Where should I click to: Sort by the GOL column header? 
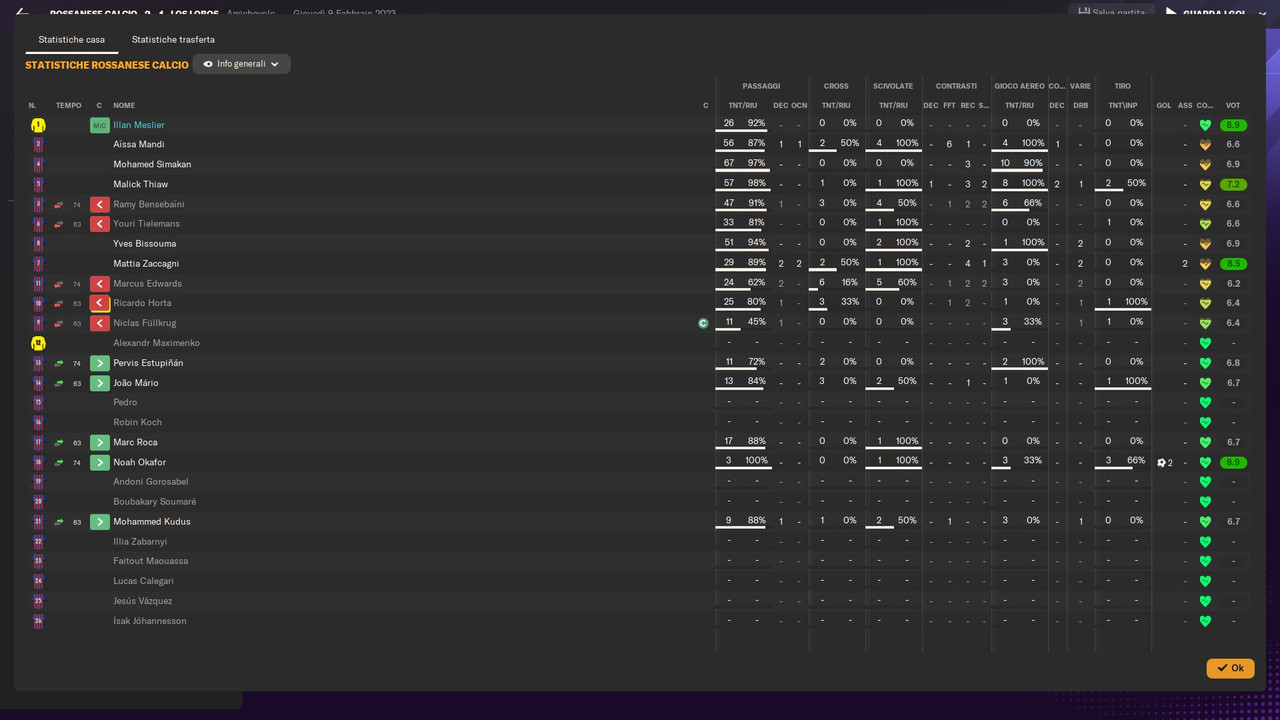pyautogui.click(x=1164, y=105)
